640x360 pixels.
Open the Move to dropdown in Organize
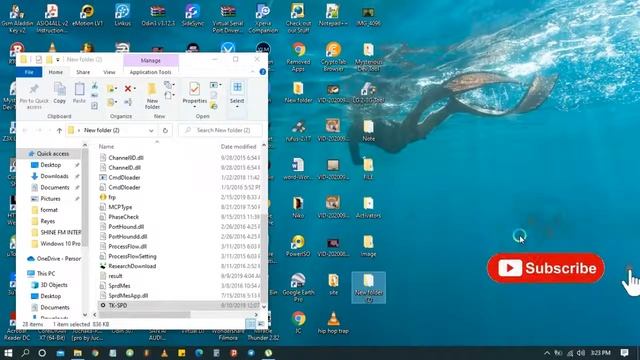pyautogui.click(x=111, y=89)
